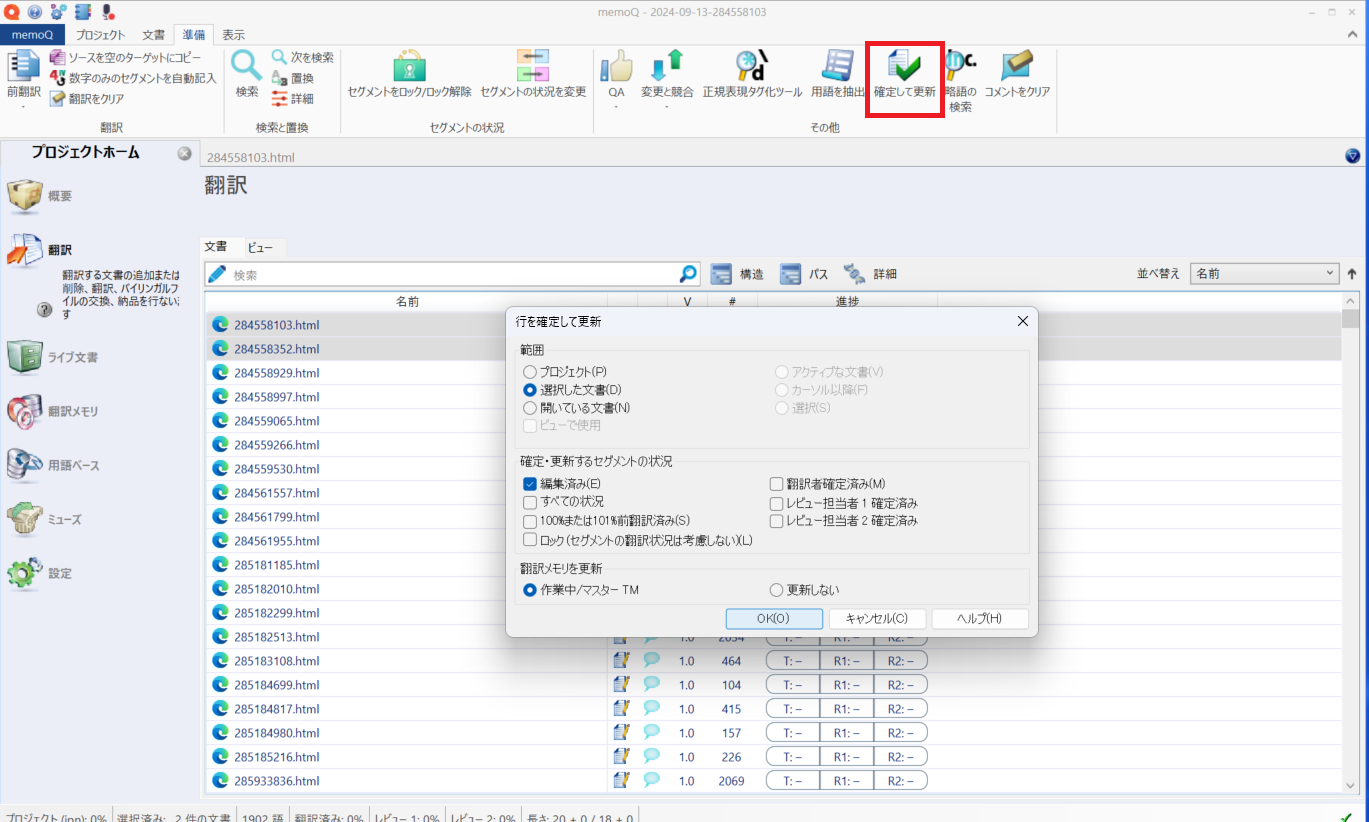
Task: Click the microphone dictation icon in the title bar
Action: tap(107, 12)
